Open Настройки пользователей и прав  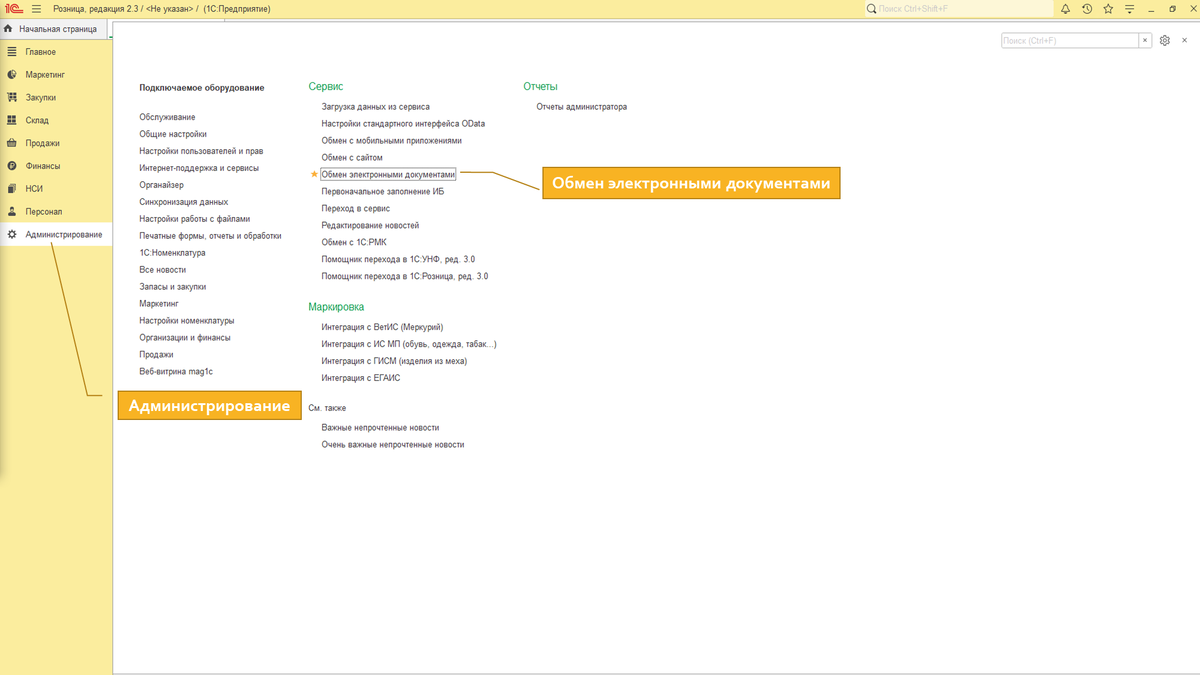pos(201,151)
